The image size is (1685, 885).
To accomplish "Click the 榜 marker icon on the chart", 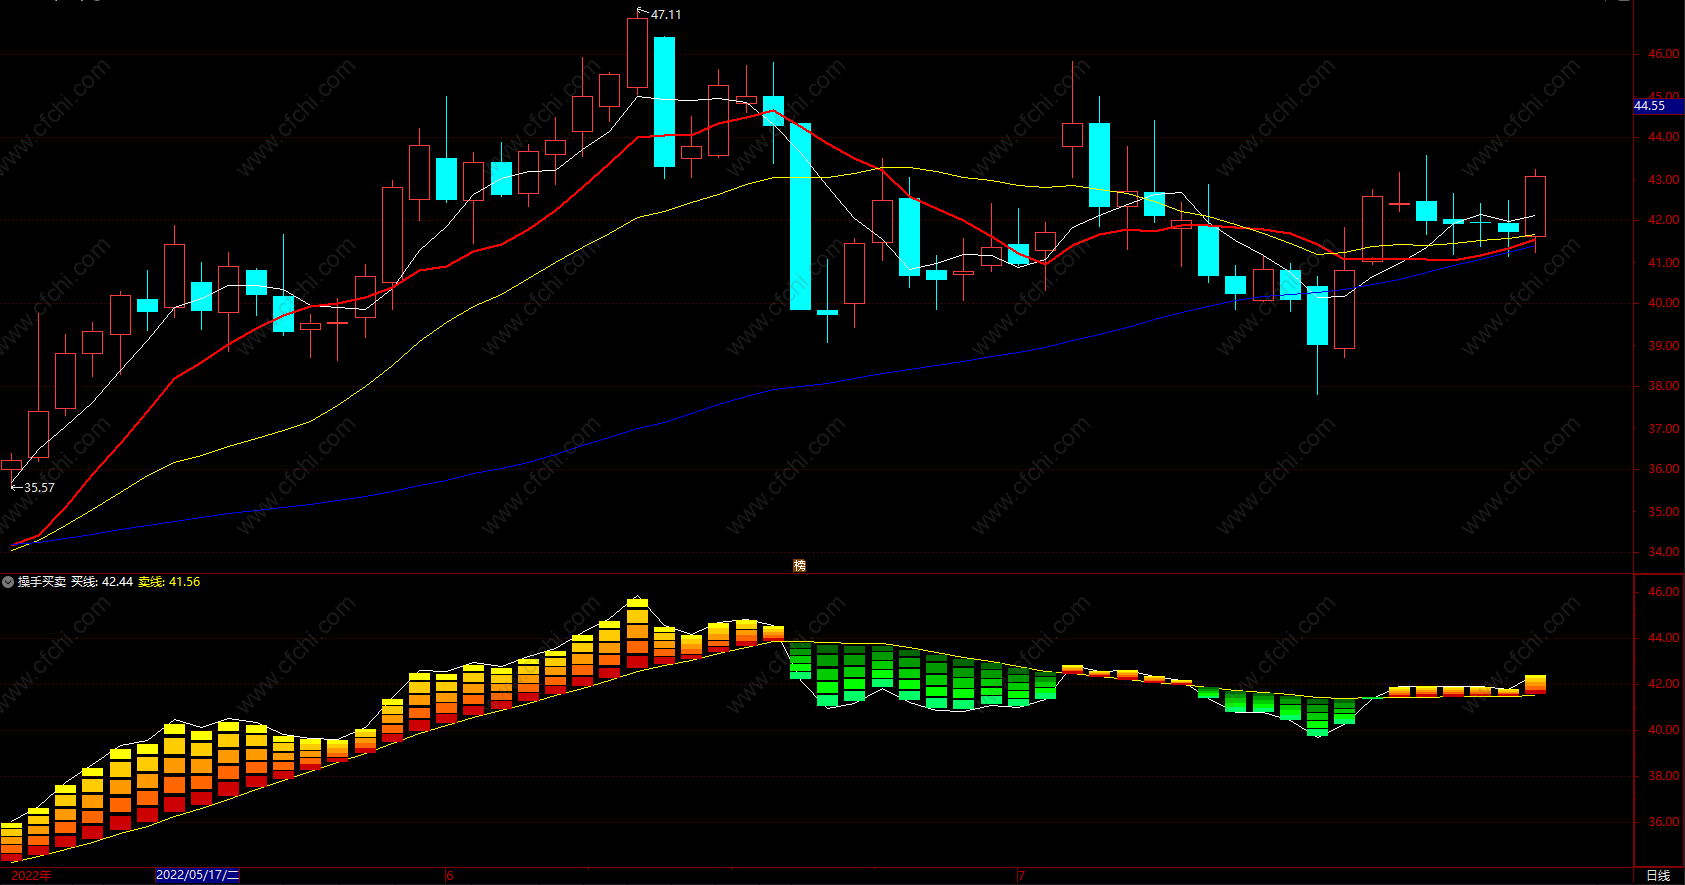I will (x=799, y=565).
